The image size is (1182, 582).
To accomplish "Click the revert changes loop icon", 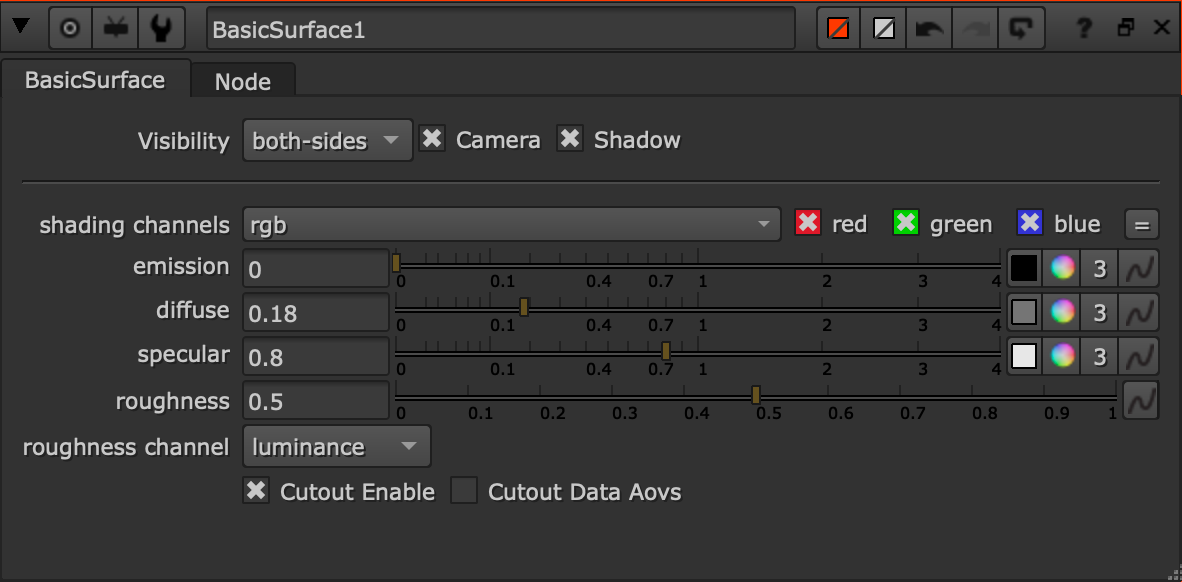I will 1021,29.
